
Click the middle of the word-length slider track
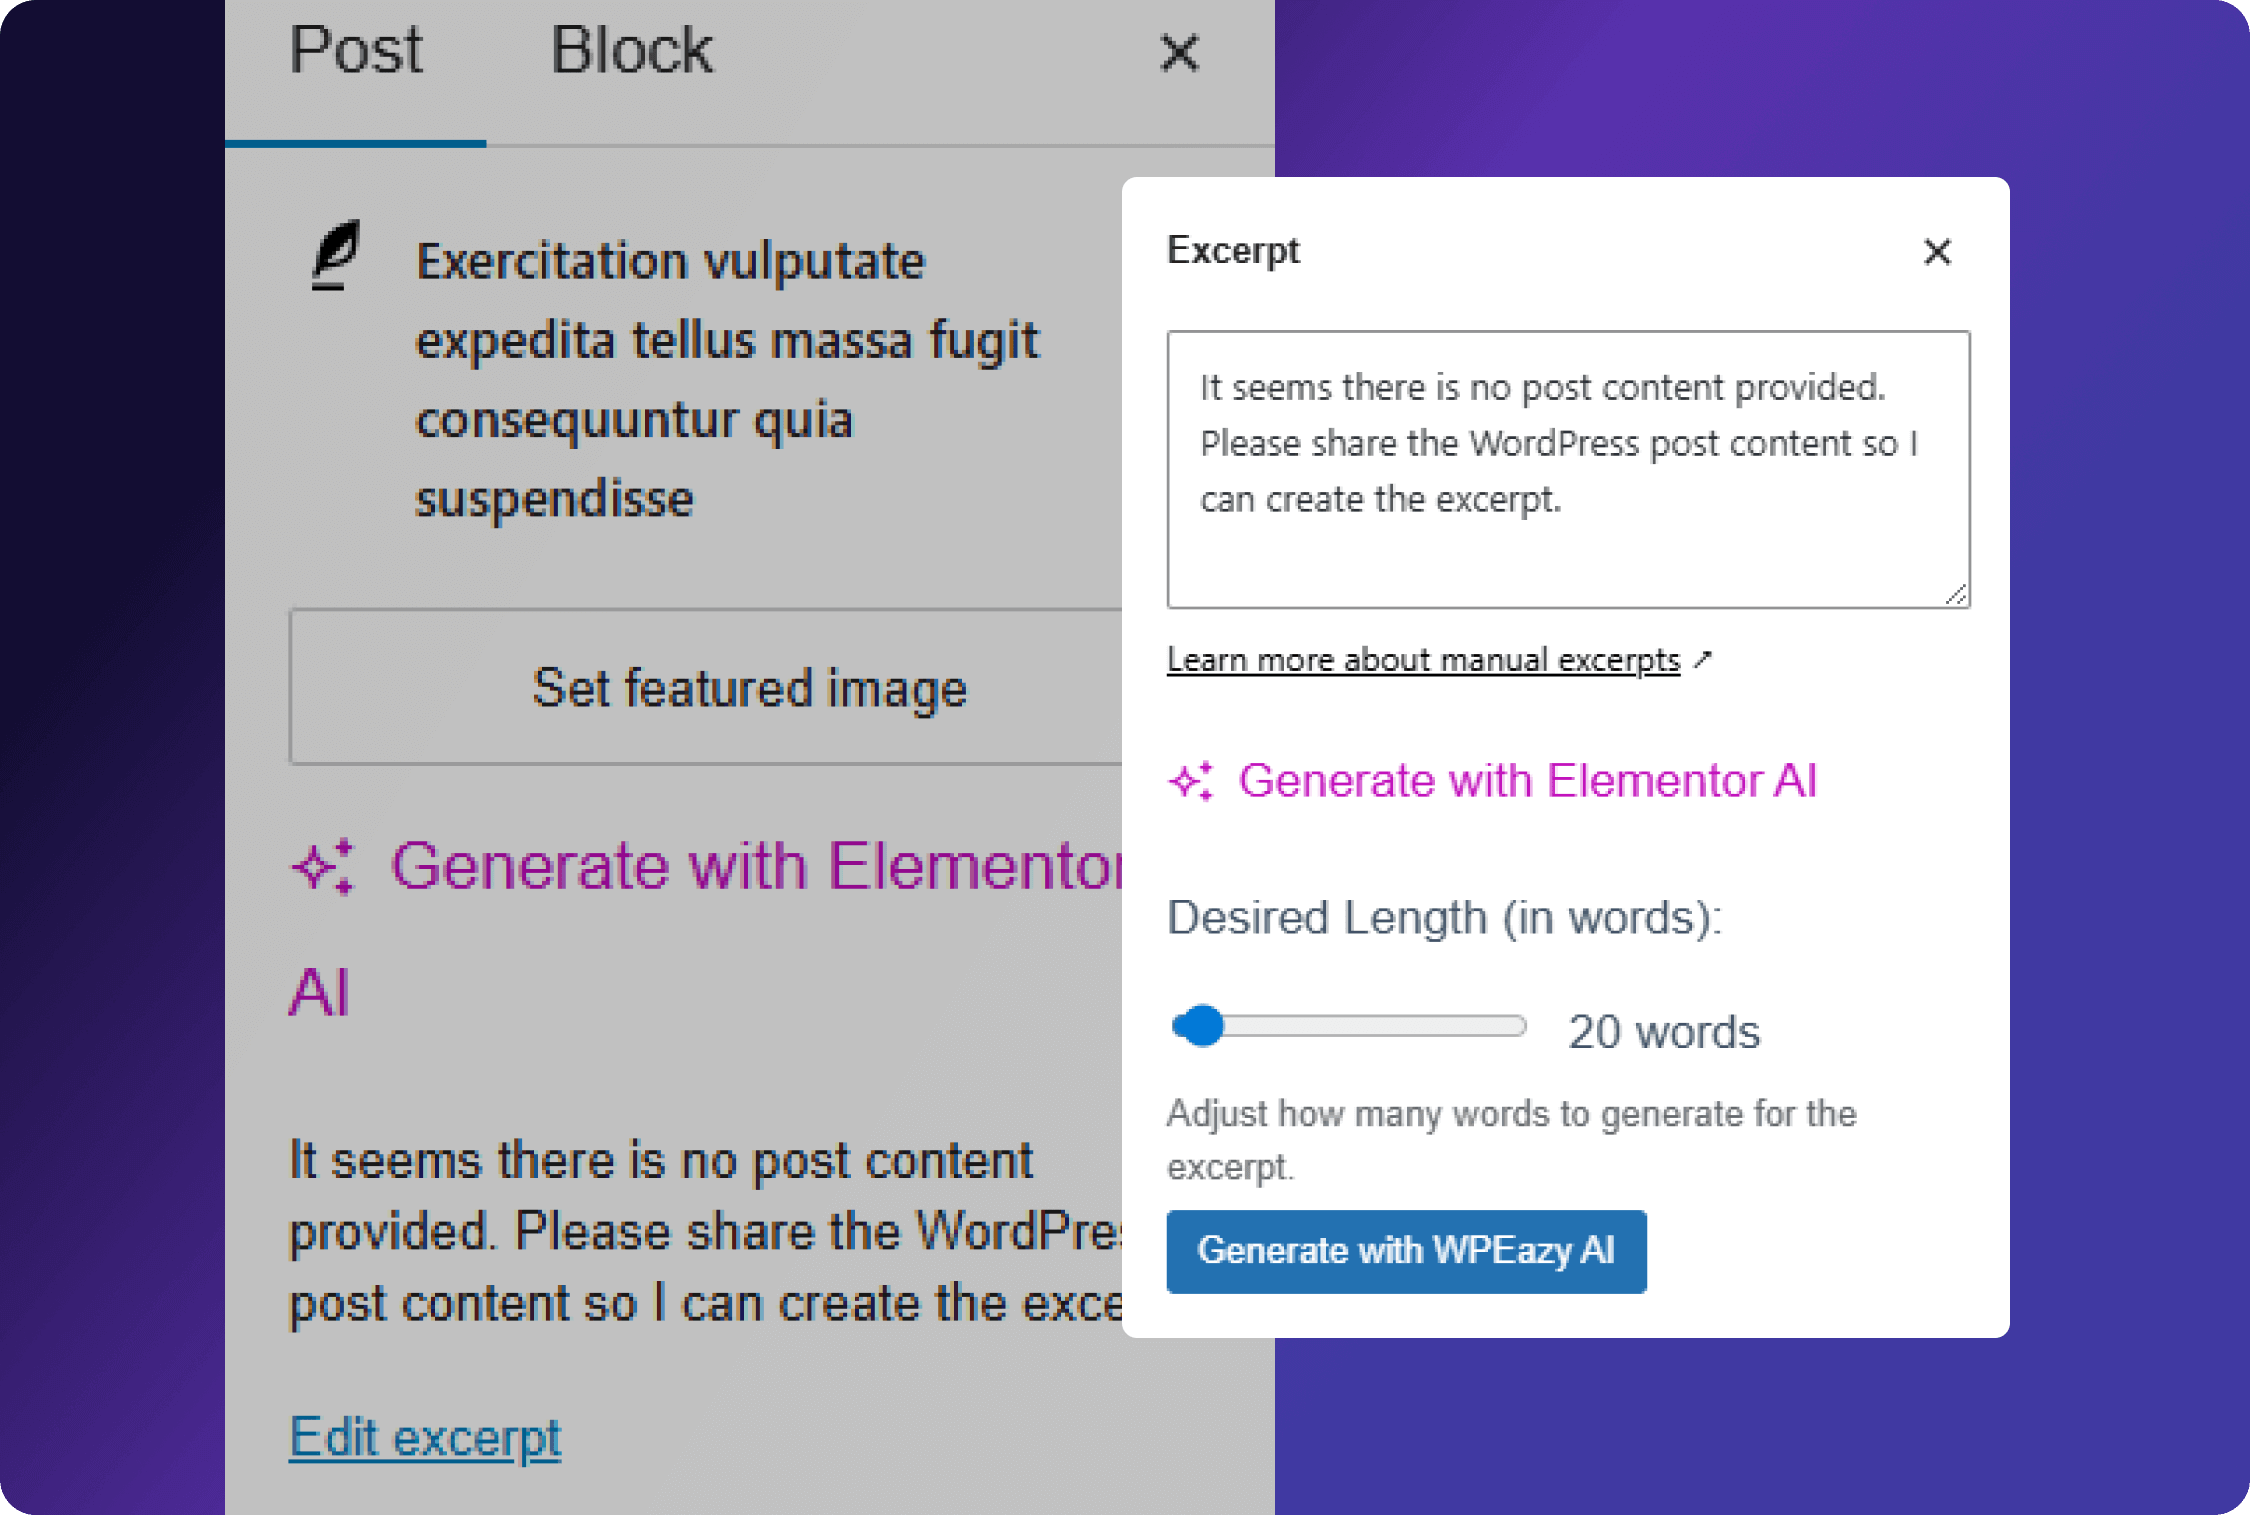(x=1349, y=1026)
